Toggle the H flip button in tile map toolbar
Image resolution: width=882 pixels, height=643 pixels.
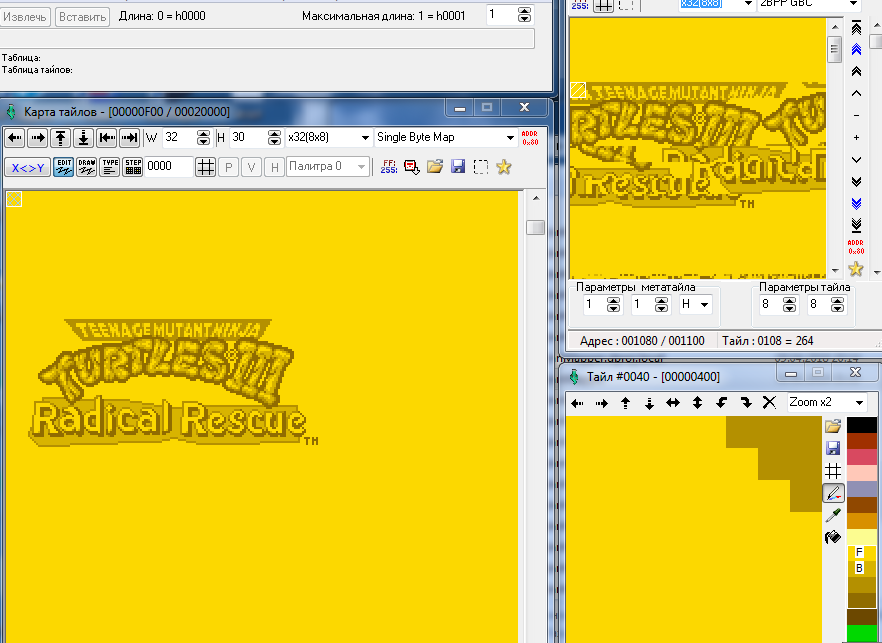[274, 168]
